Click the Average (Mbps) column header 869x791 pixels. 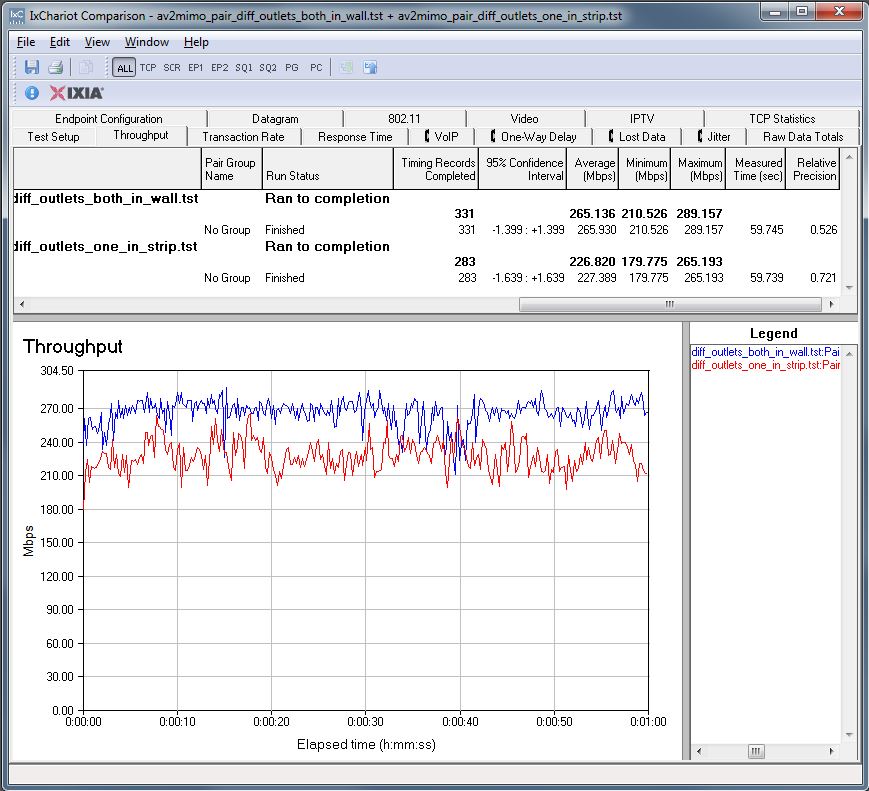point(594,169)
